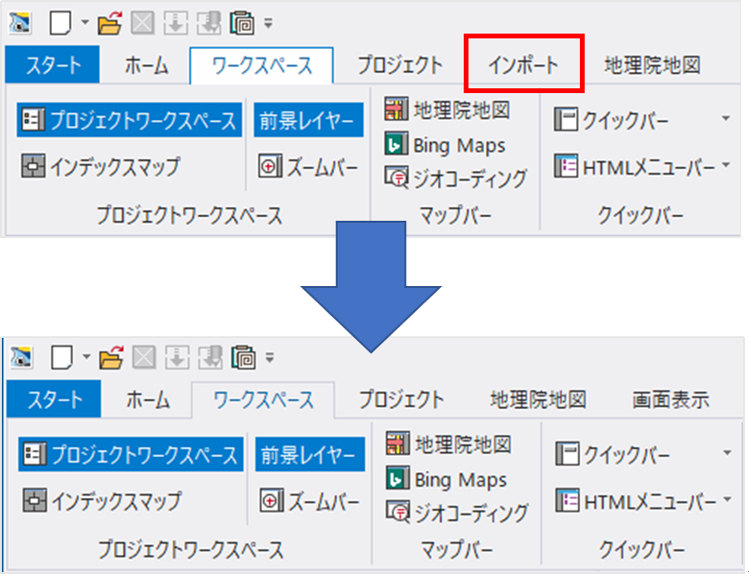Expand new document dropdown arrow in lower toolbar
This screenshot has width=749, height=574.
pyautogui.click(x=86, y=356)
